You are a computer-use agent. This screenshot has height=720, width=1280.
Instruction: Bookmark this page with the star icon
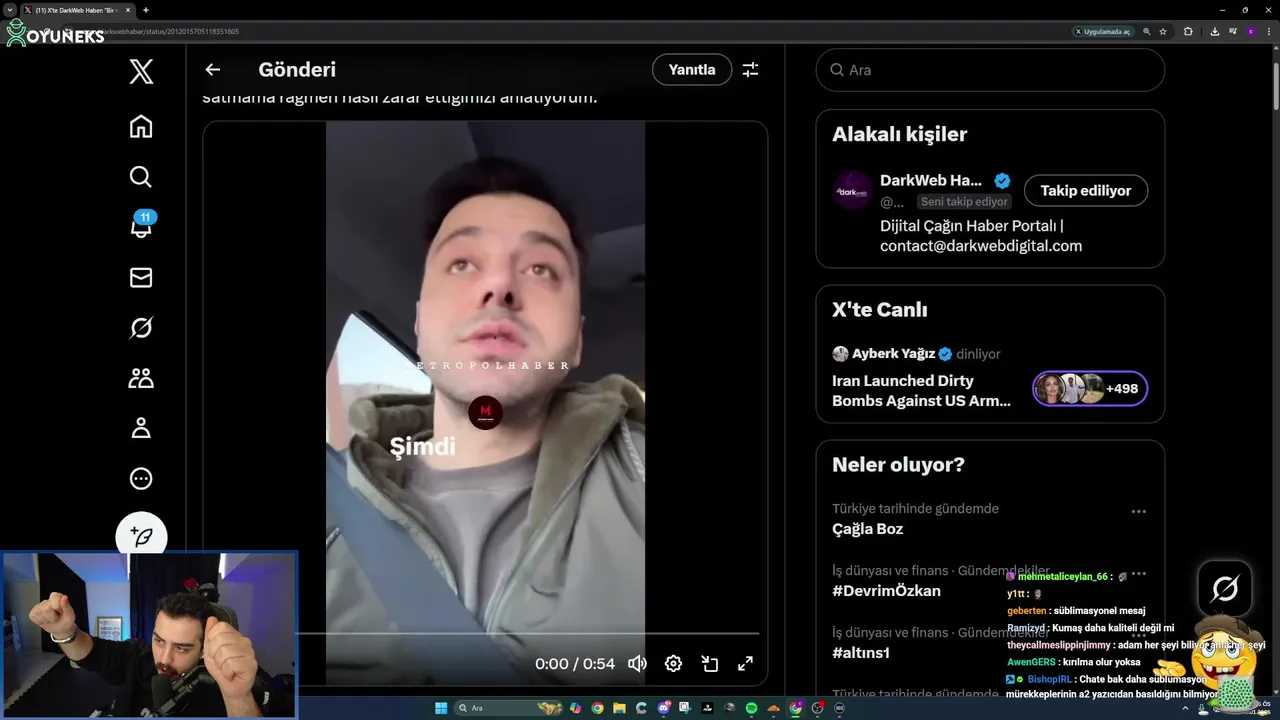1163,32
